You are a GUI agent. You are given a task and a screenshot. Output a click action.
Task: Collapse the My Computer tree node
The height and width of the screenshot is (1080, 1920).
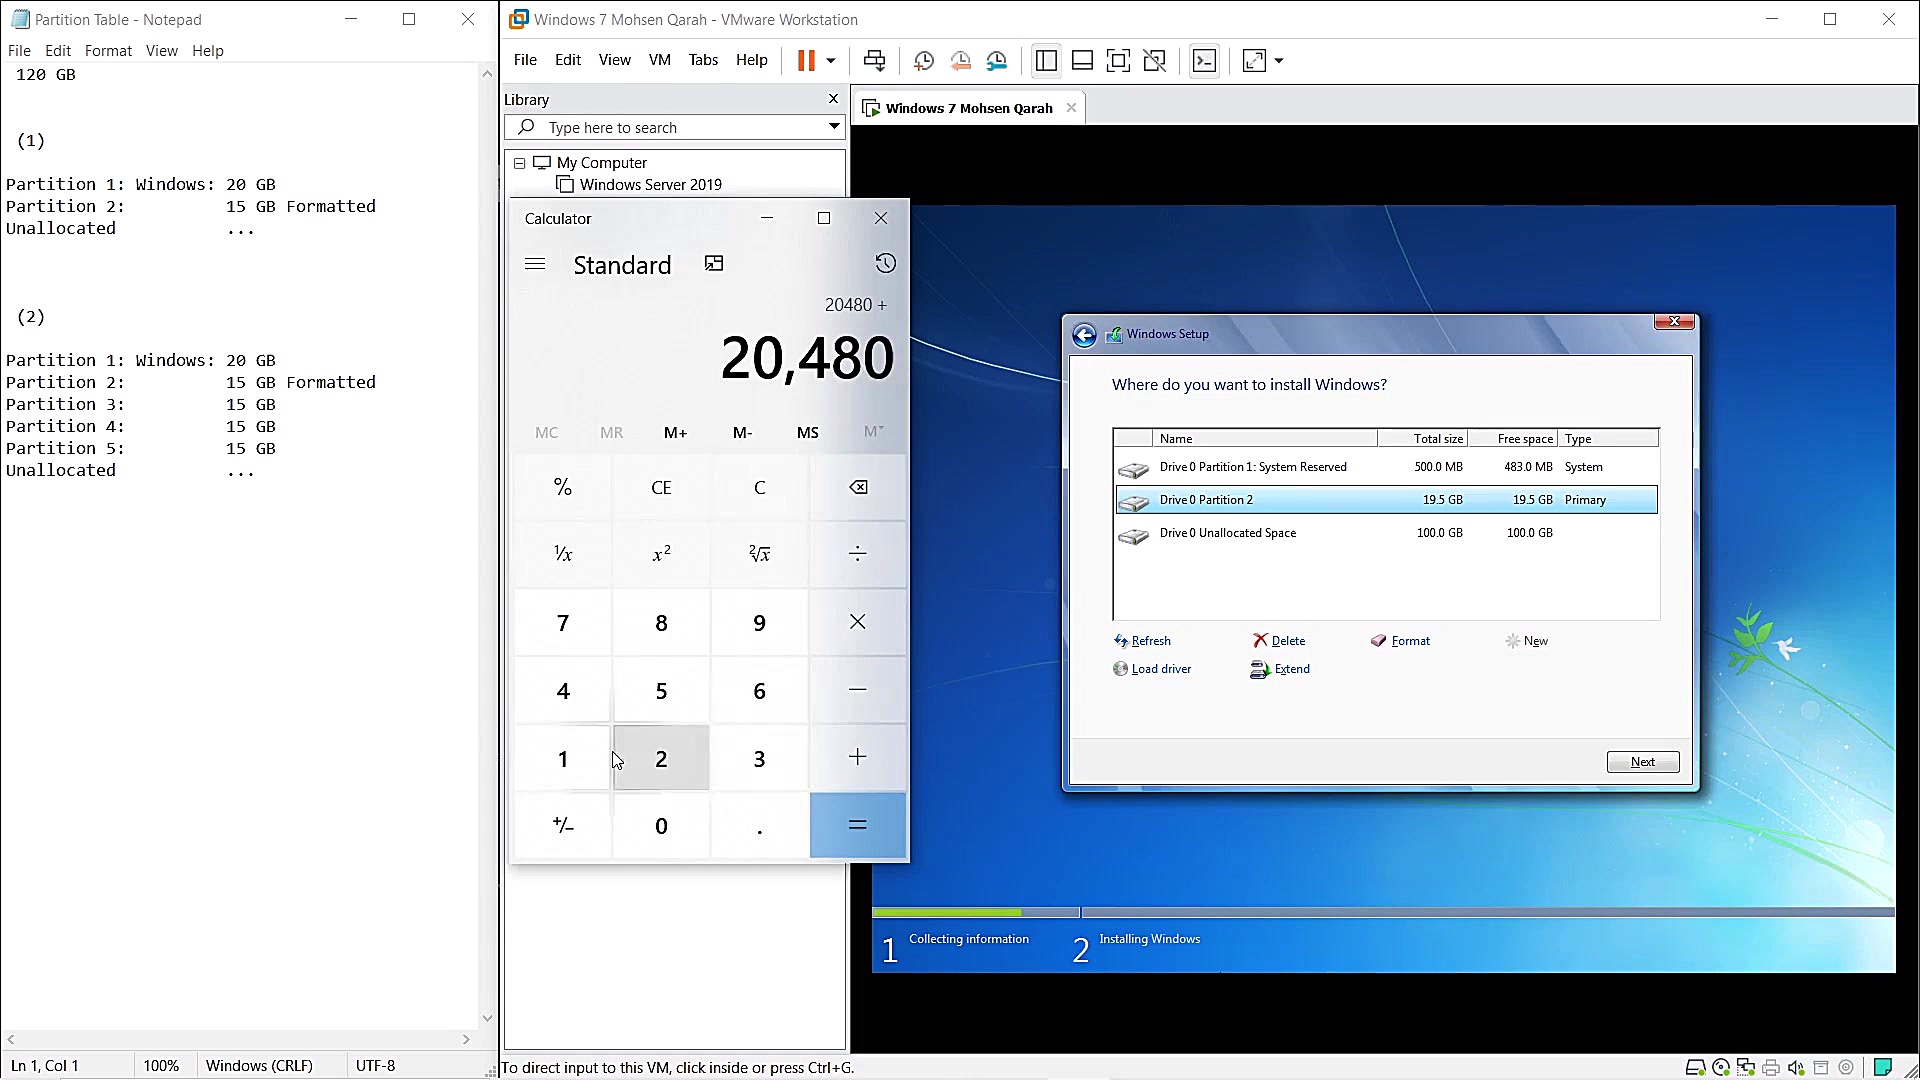[x=520, y=163]
